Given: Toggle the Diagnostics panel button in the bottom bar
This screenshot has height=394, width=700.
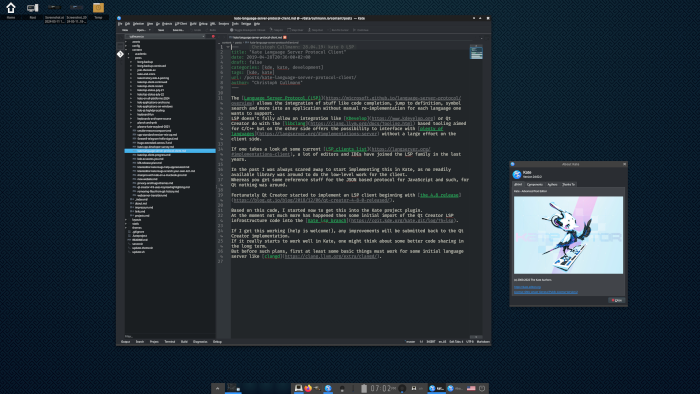Looking at the screenshot, I should tap(200, 342).
